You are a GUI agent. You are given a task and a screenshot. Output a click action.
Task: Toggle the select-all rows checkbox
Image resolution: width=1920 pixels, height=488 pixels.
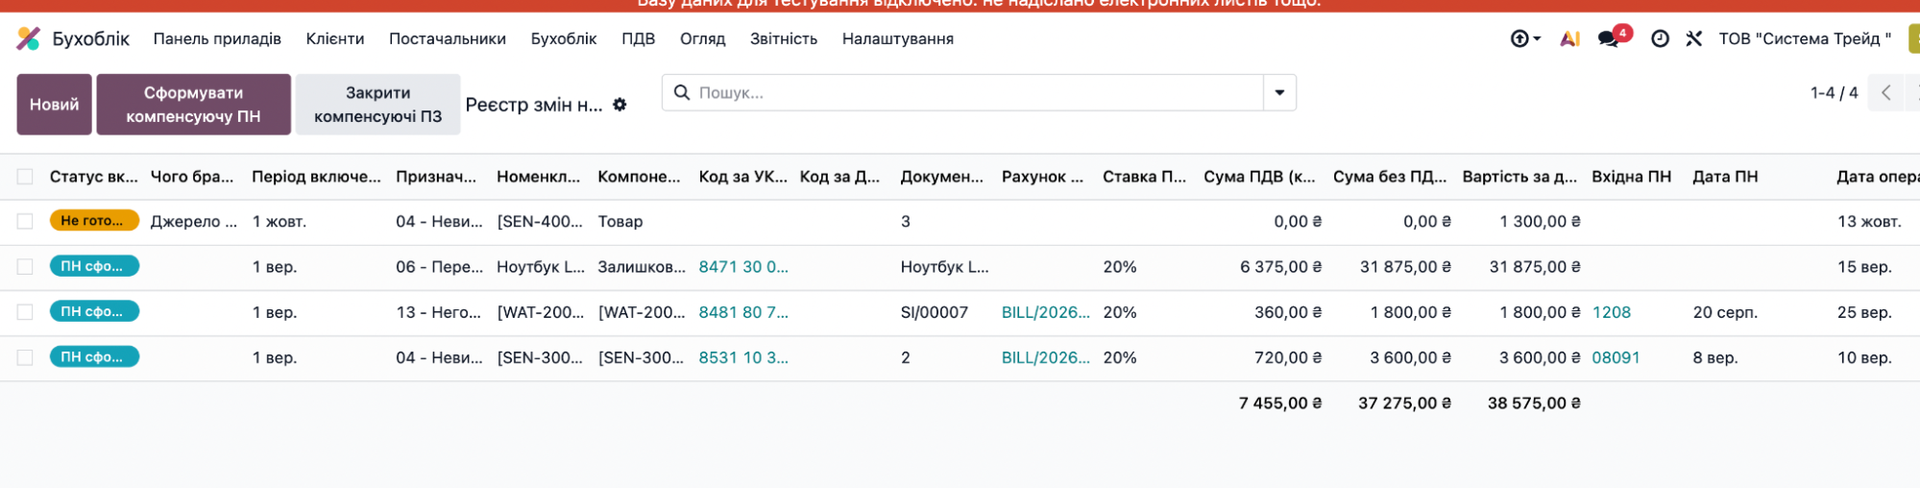25,177
